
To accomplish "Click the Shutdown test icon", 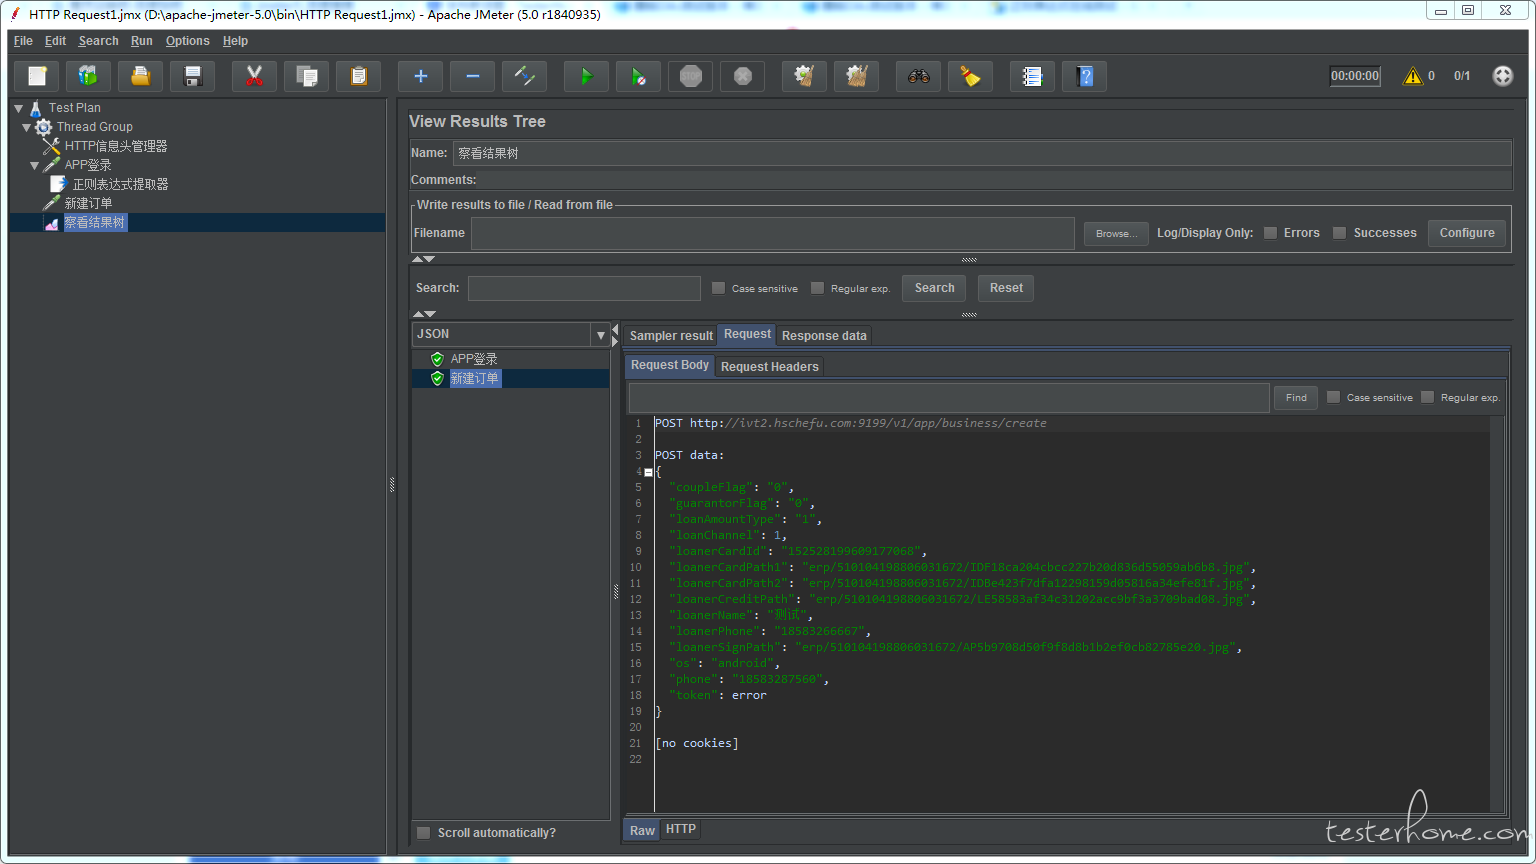I will point(743,76).
